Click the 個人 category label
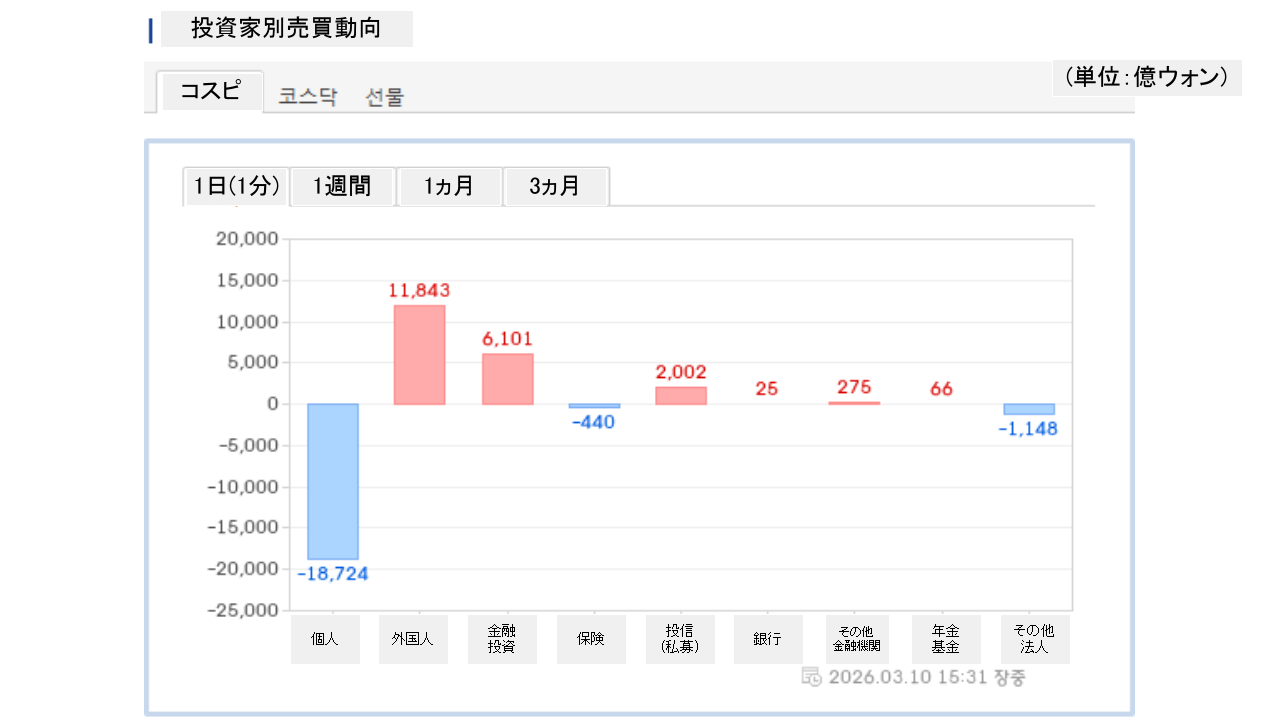The height and width of the screenshot is (720, 1280). [x=325, y=639]
